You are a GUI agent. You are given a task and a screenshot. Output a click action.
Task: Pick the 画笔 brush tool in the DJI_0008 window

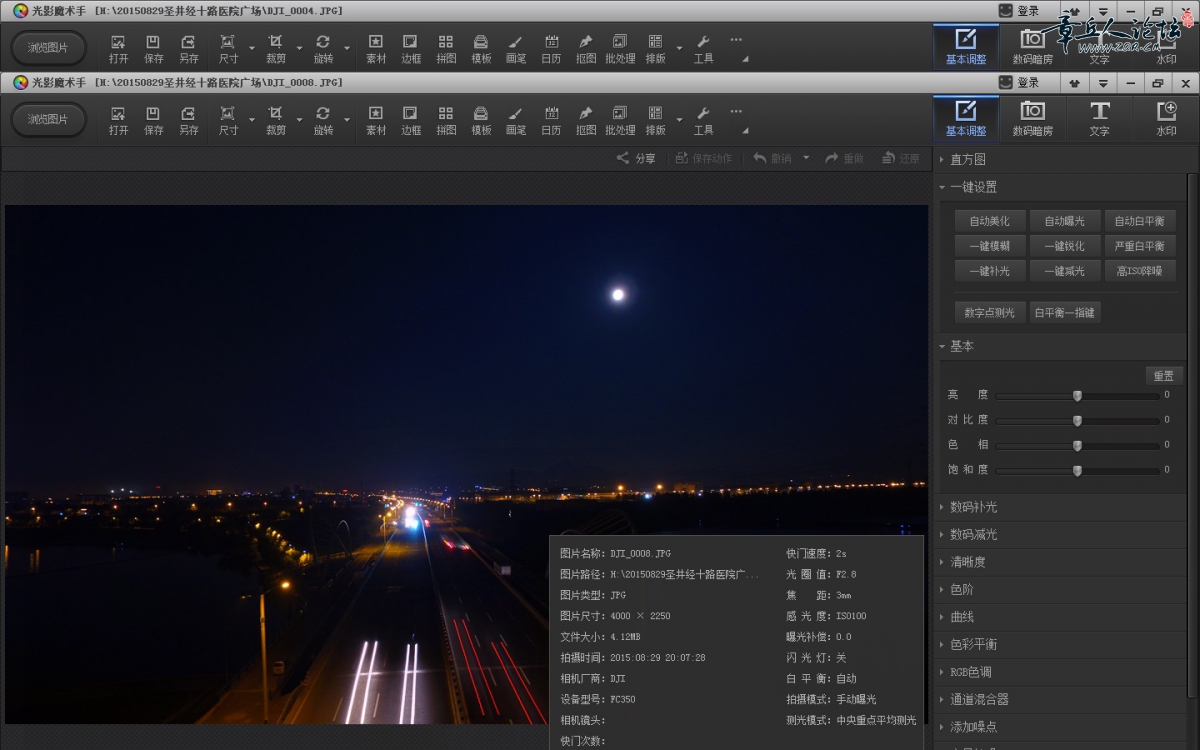tap(516, 120)
